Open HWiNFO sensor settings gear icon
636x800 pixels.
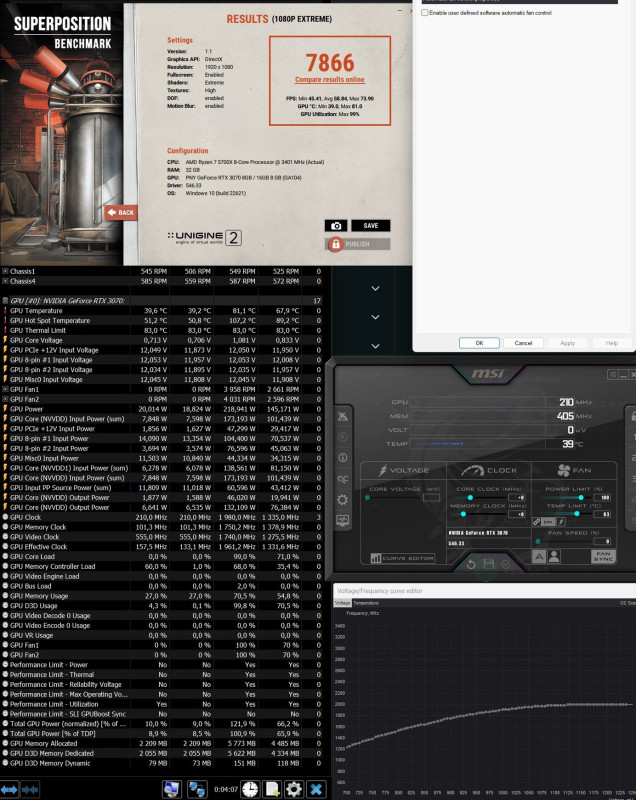pyautogui.click(x=294, y=789)
